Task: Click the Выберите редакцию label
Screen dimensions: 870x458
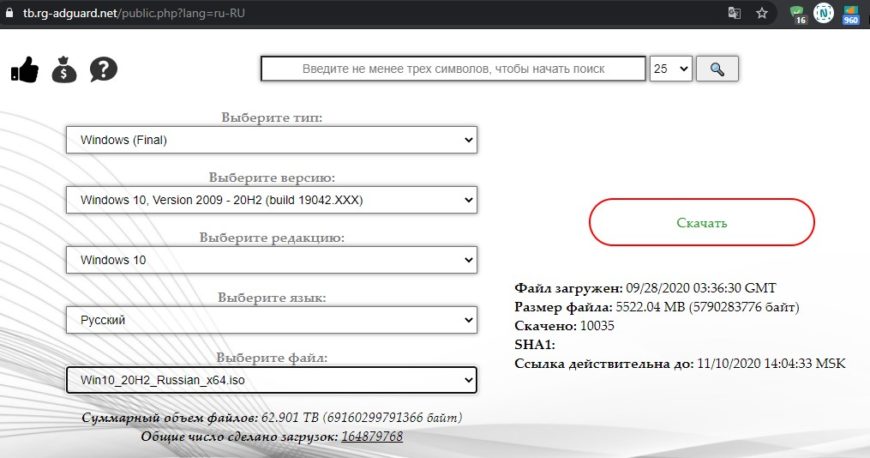Action: pyautogui.click(x=272, y=238)
